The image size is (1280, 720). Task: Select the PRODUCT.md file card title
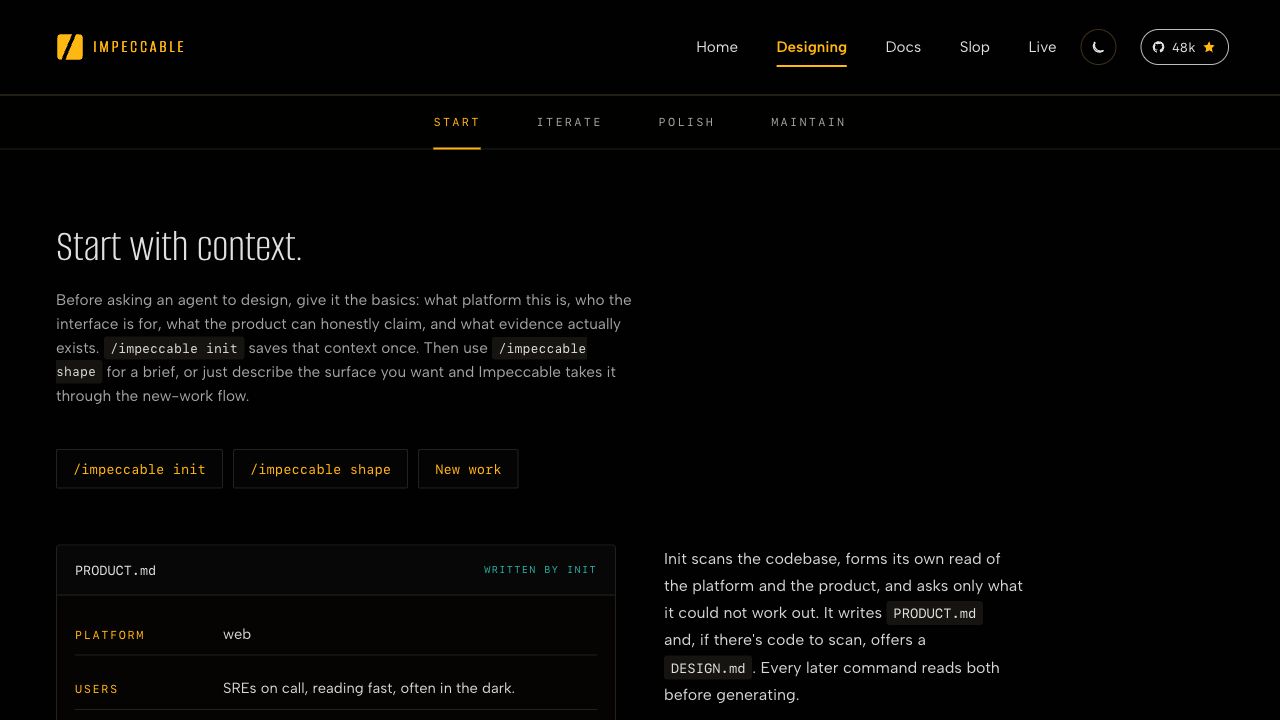[115, 570]
